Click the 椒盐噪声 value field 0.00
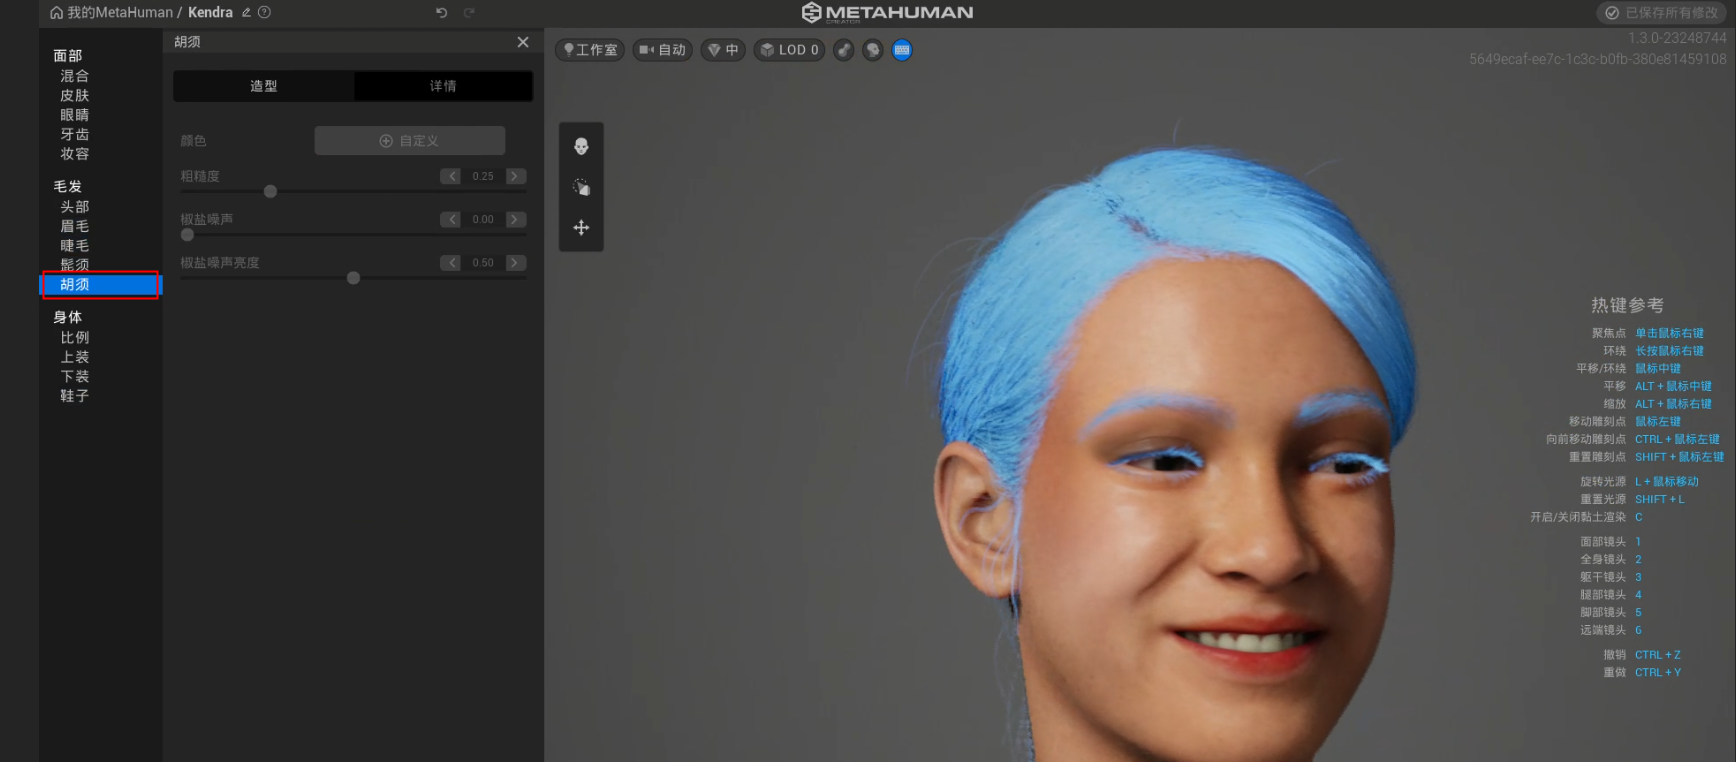Image resolution: width=1736 pixels, height=762 pixels. (x=483, y=219)
